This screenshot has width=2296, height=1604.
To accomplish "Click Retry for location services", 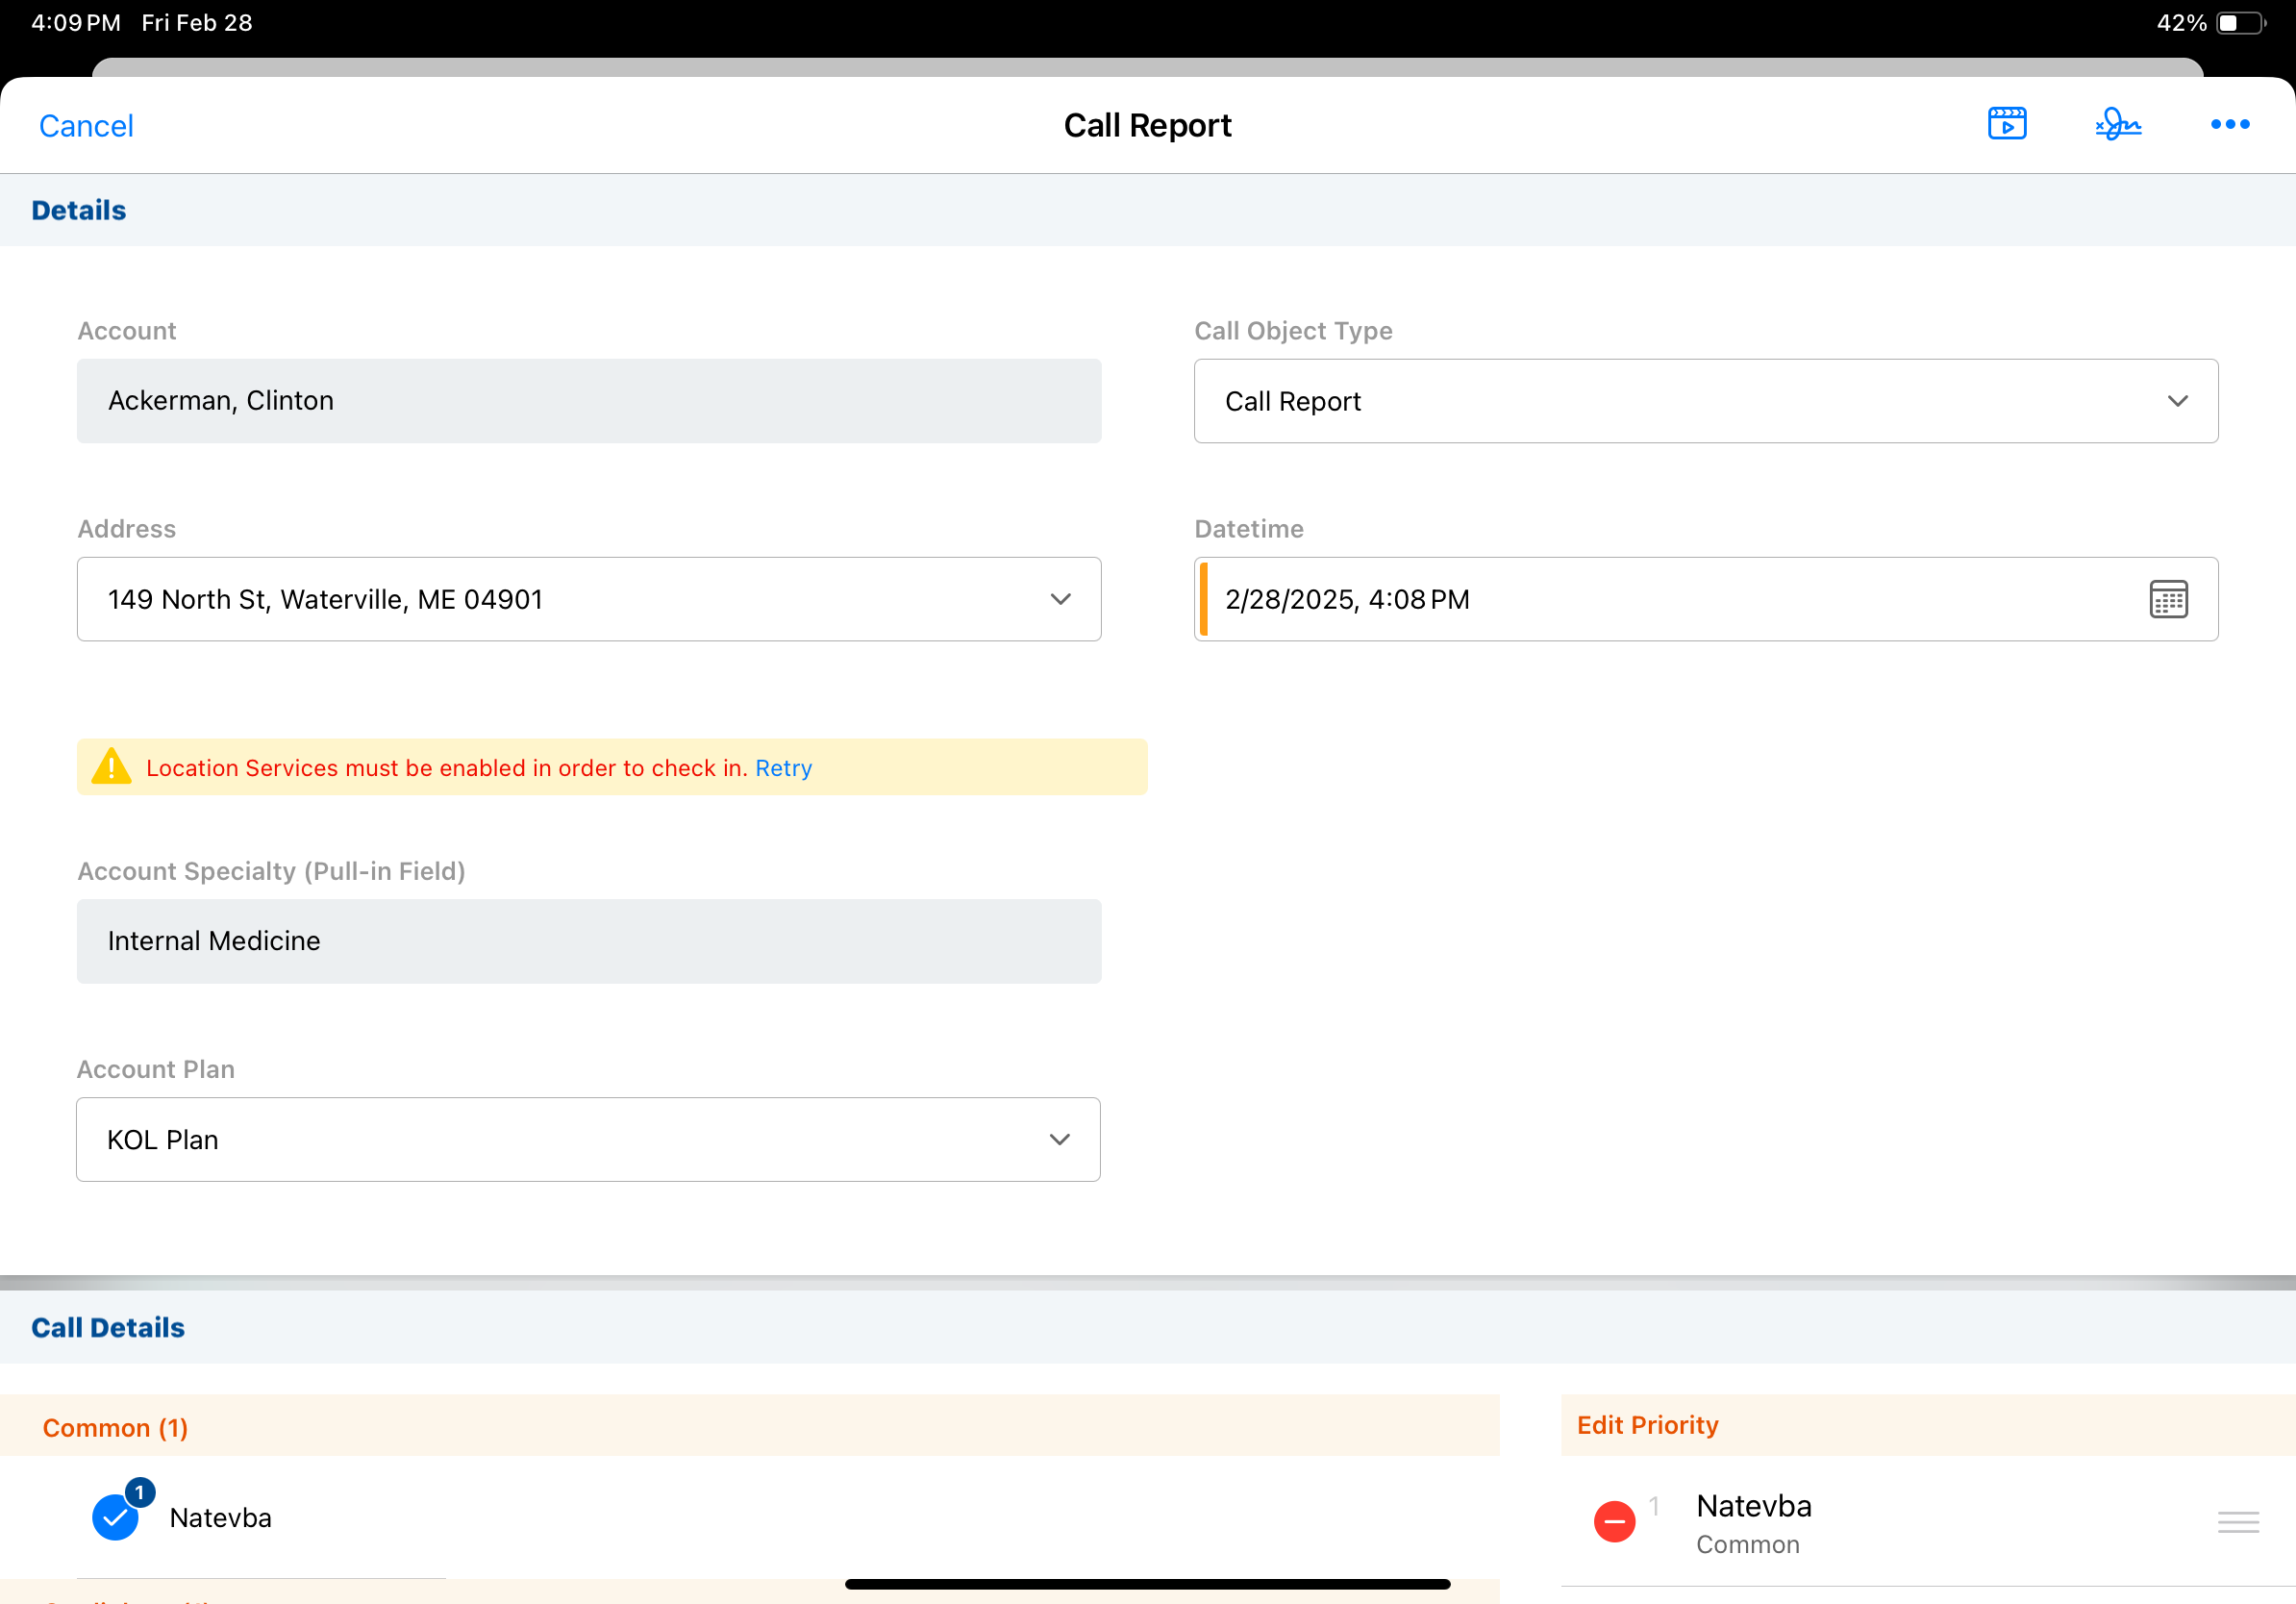I will [783, 767].
